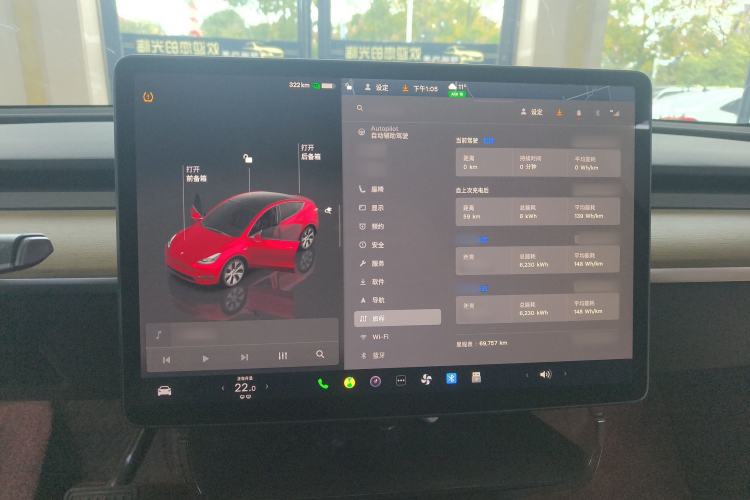The height and width of the screenshot is (500, 750).
Task: Tap the cellular signal icon
Action: [x=614, y=113]
